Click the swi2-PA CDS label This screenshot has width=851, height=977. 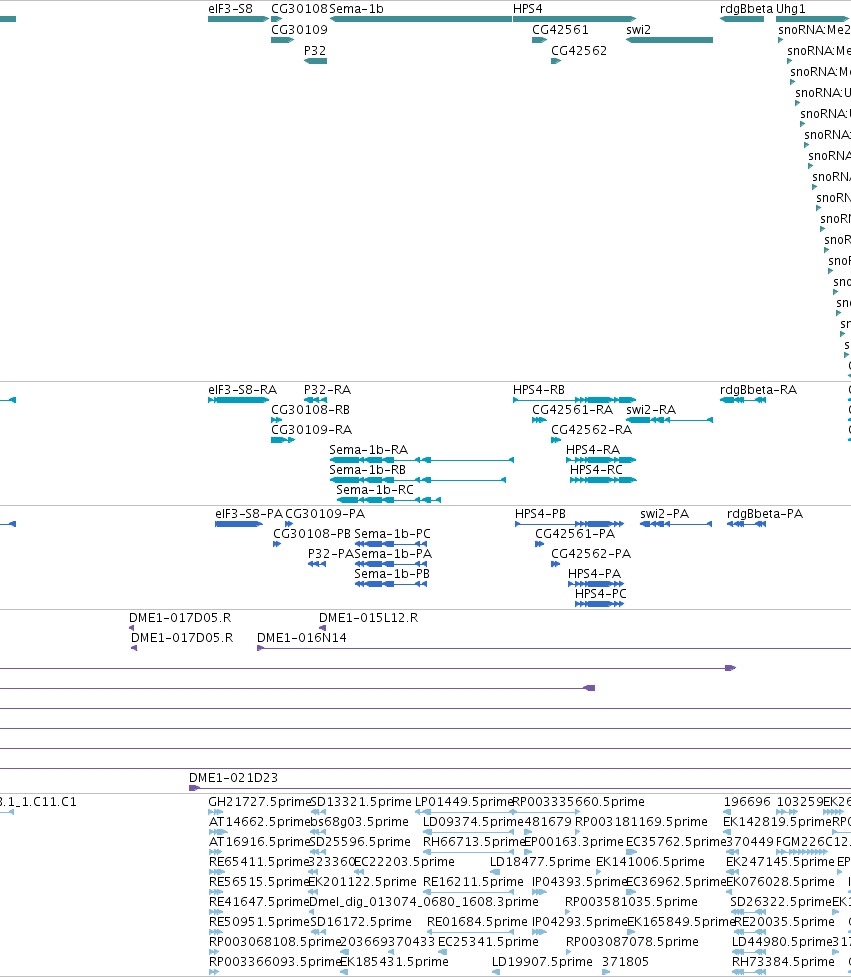[x=665, y=514]
